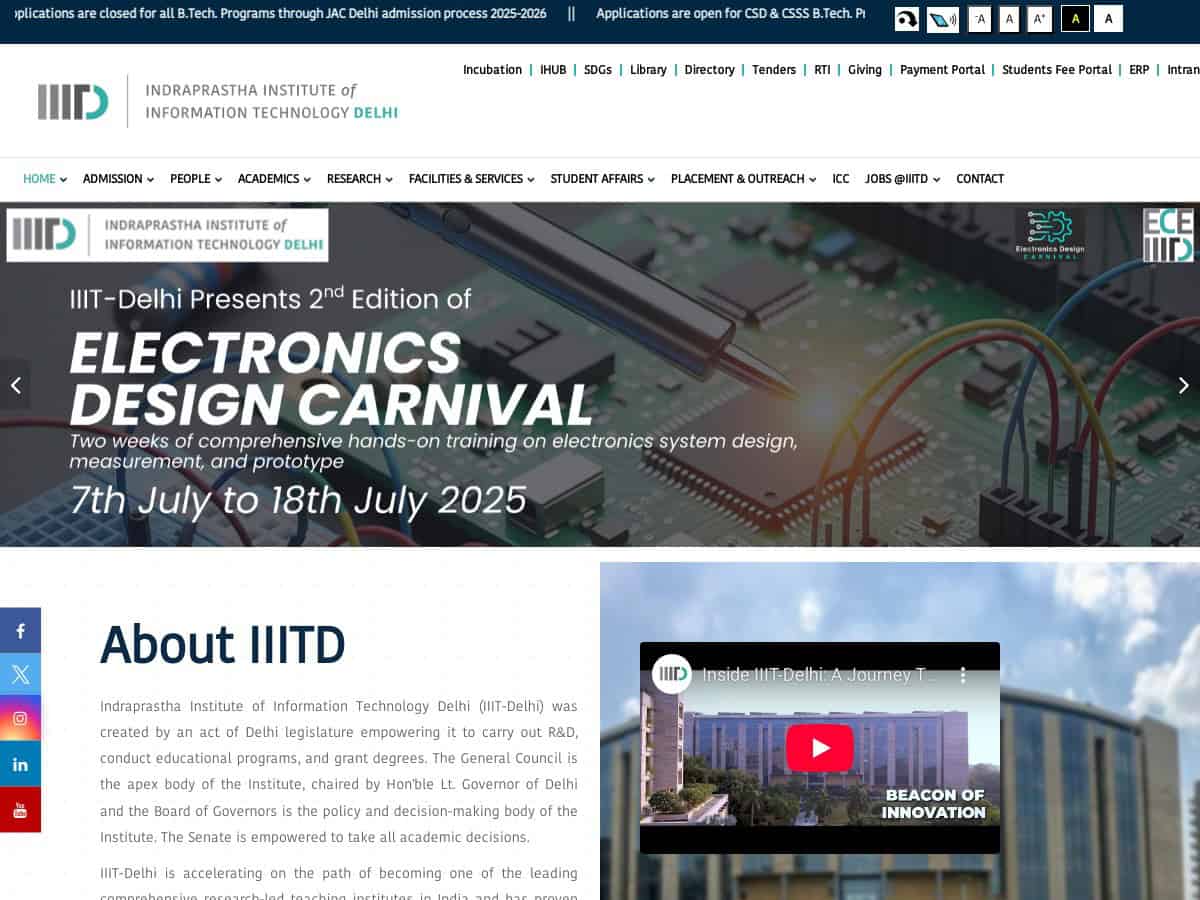Open the IHUB link
The height and width of the screenshot is (900, 1200).
coord(553,70)
